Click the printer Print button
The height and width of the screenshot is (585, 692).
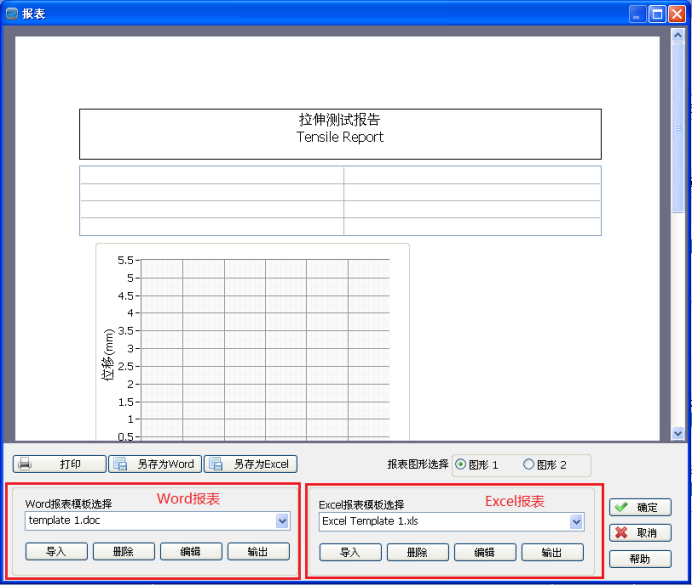(59, 464)
